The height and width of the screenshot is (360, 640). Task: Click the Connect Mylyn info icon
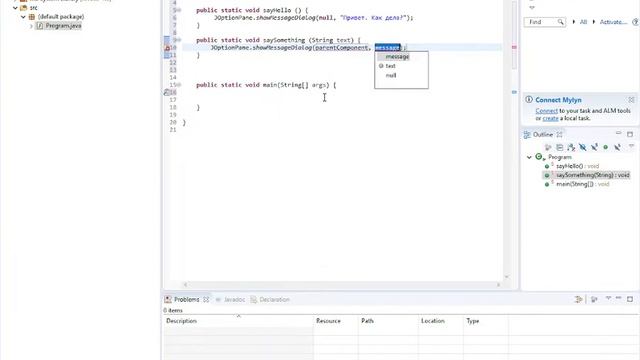[x=529, y=100]
